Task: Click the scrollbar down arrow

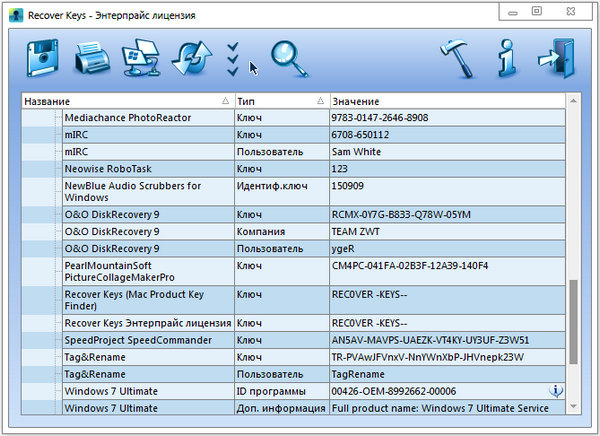Action: pyautogui.click(x=573, y=406)
